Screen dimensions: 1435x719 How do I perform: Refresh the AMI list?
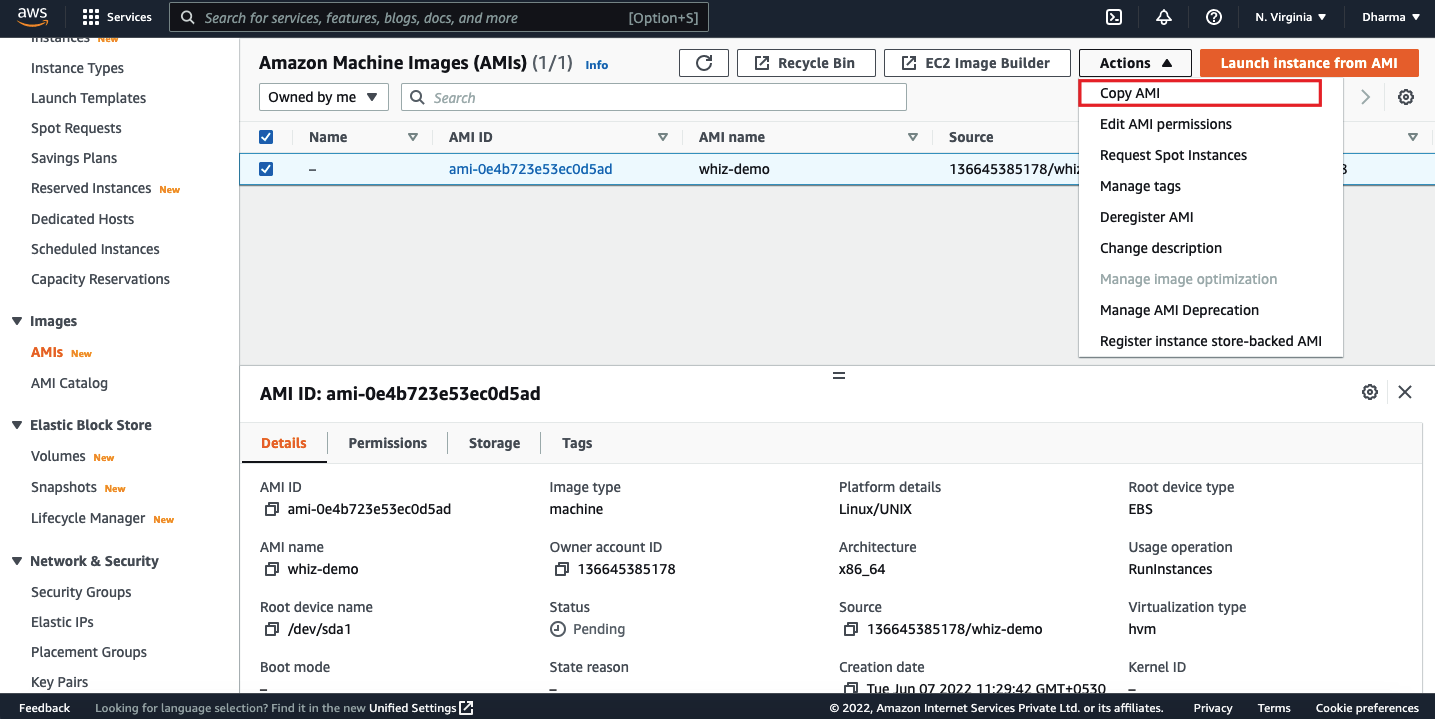tap(704, 63)
